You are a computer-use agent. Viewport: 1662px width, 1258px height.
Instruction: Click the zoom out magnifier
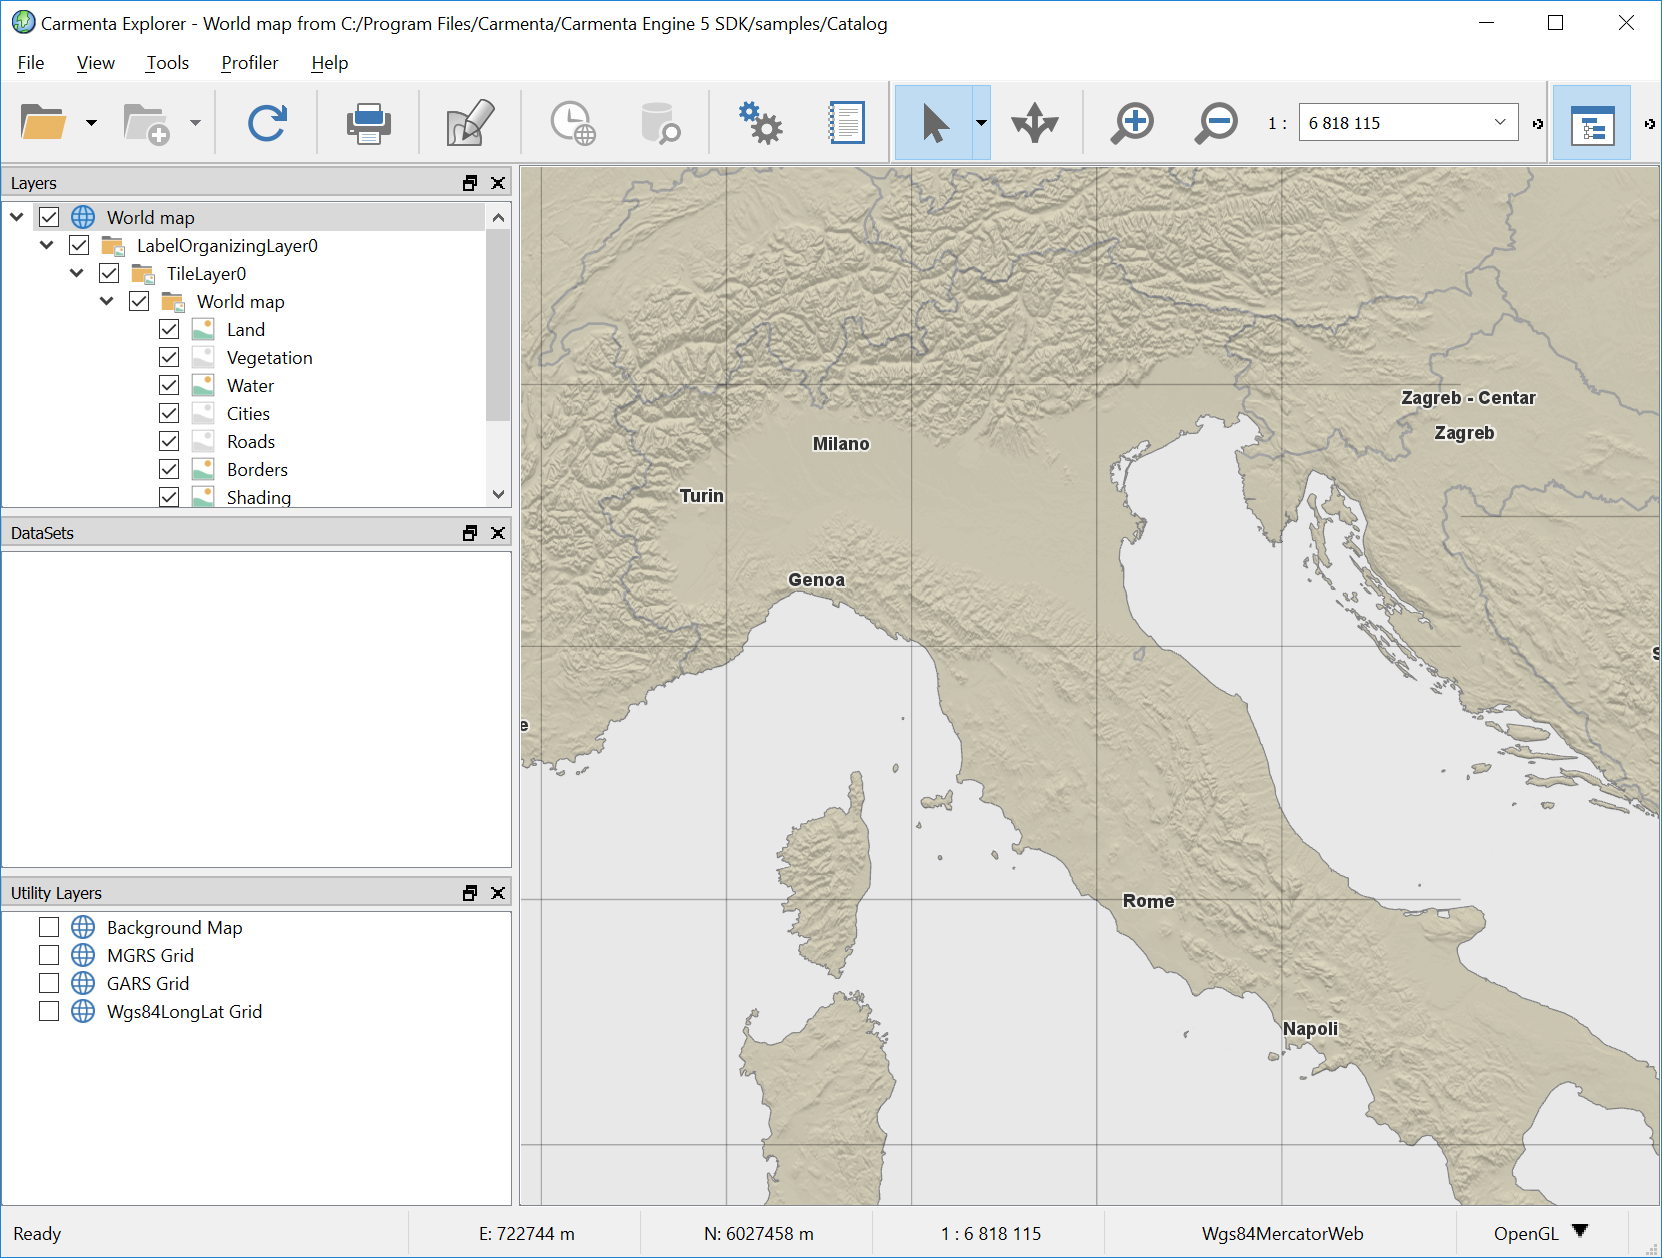tap(1216, 123)
